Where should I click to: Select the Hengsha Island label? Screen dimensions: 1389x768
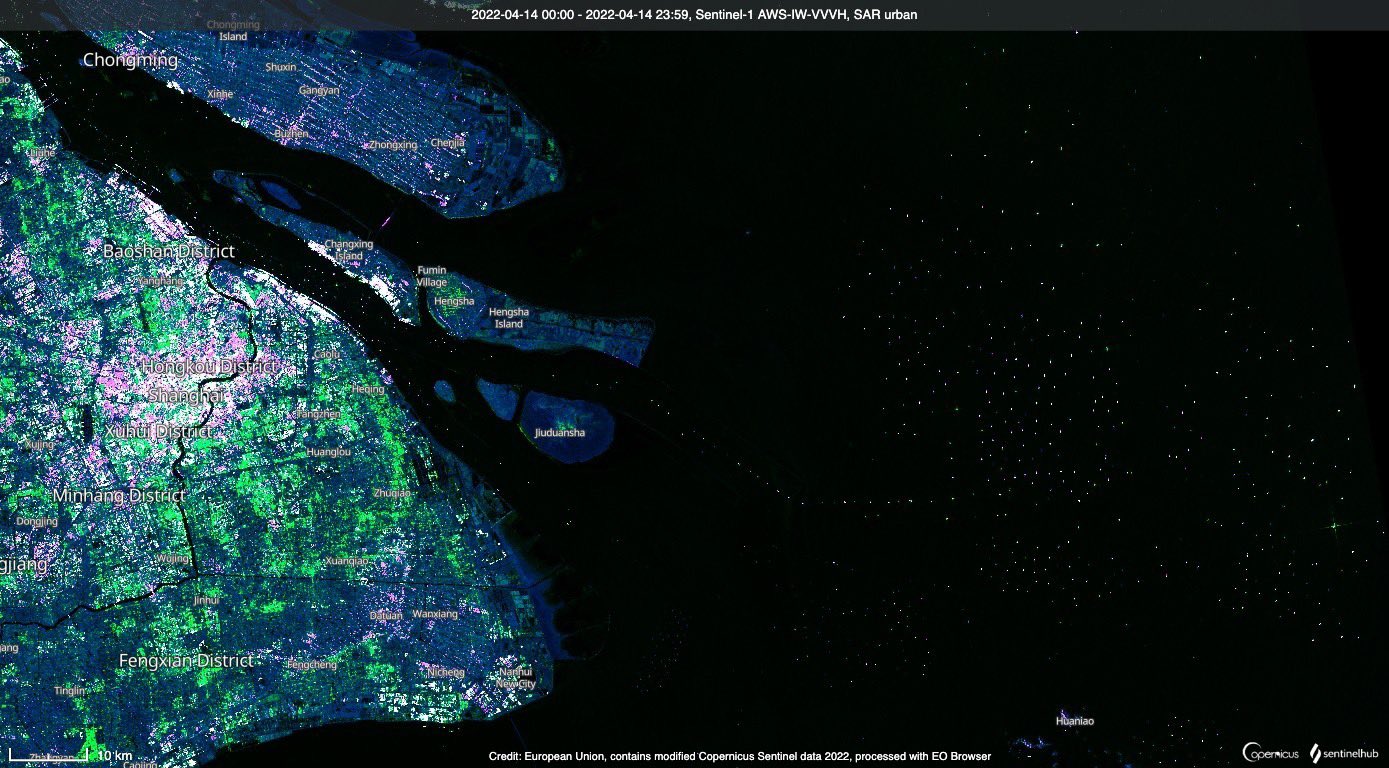508,318
